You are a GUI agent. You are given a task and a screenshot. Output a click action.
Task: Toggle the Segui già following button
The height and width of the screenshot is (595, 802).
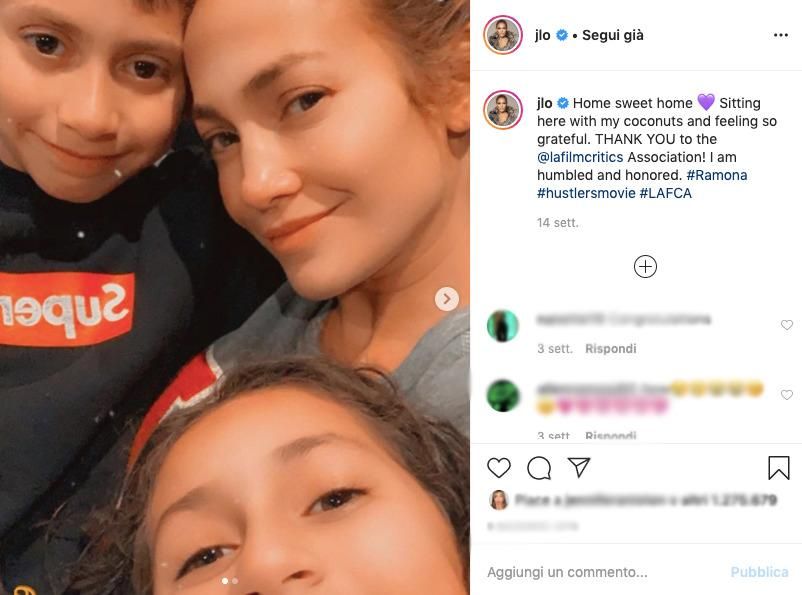pyautogui.click(x=613, y=35)
